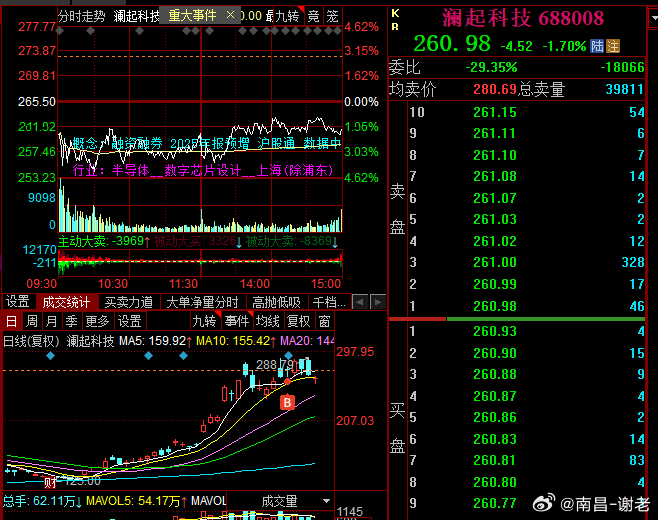Click the 差 button in header

332,16
